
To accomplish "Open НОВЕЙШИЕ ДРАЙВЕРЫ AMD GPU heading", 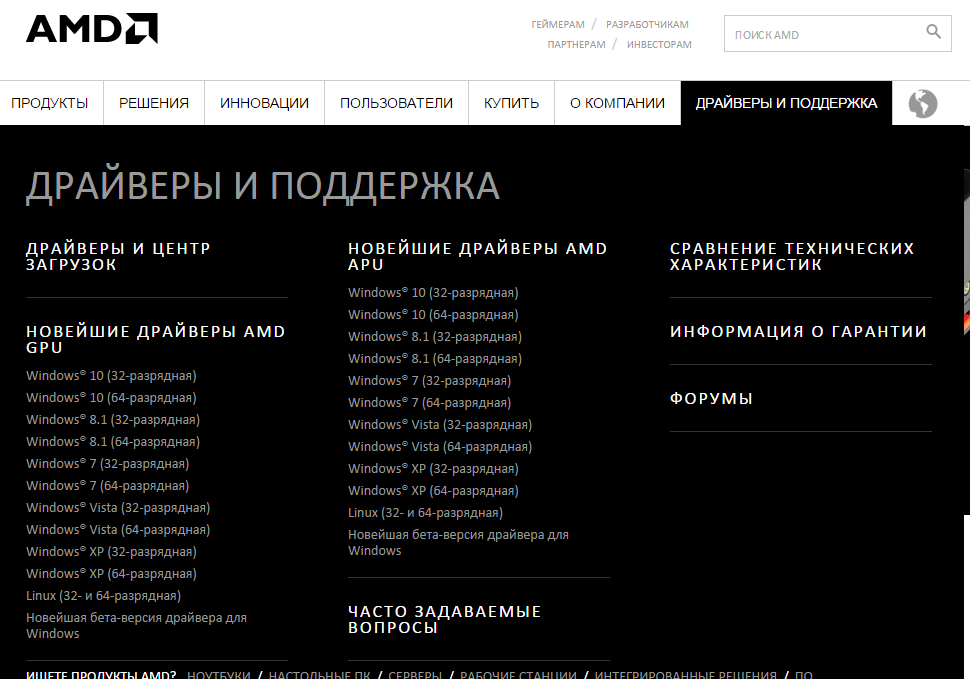I will [x=155, y=340].
